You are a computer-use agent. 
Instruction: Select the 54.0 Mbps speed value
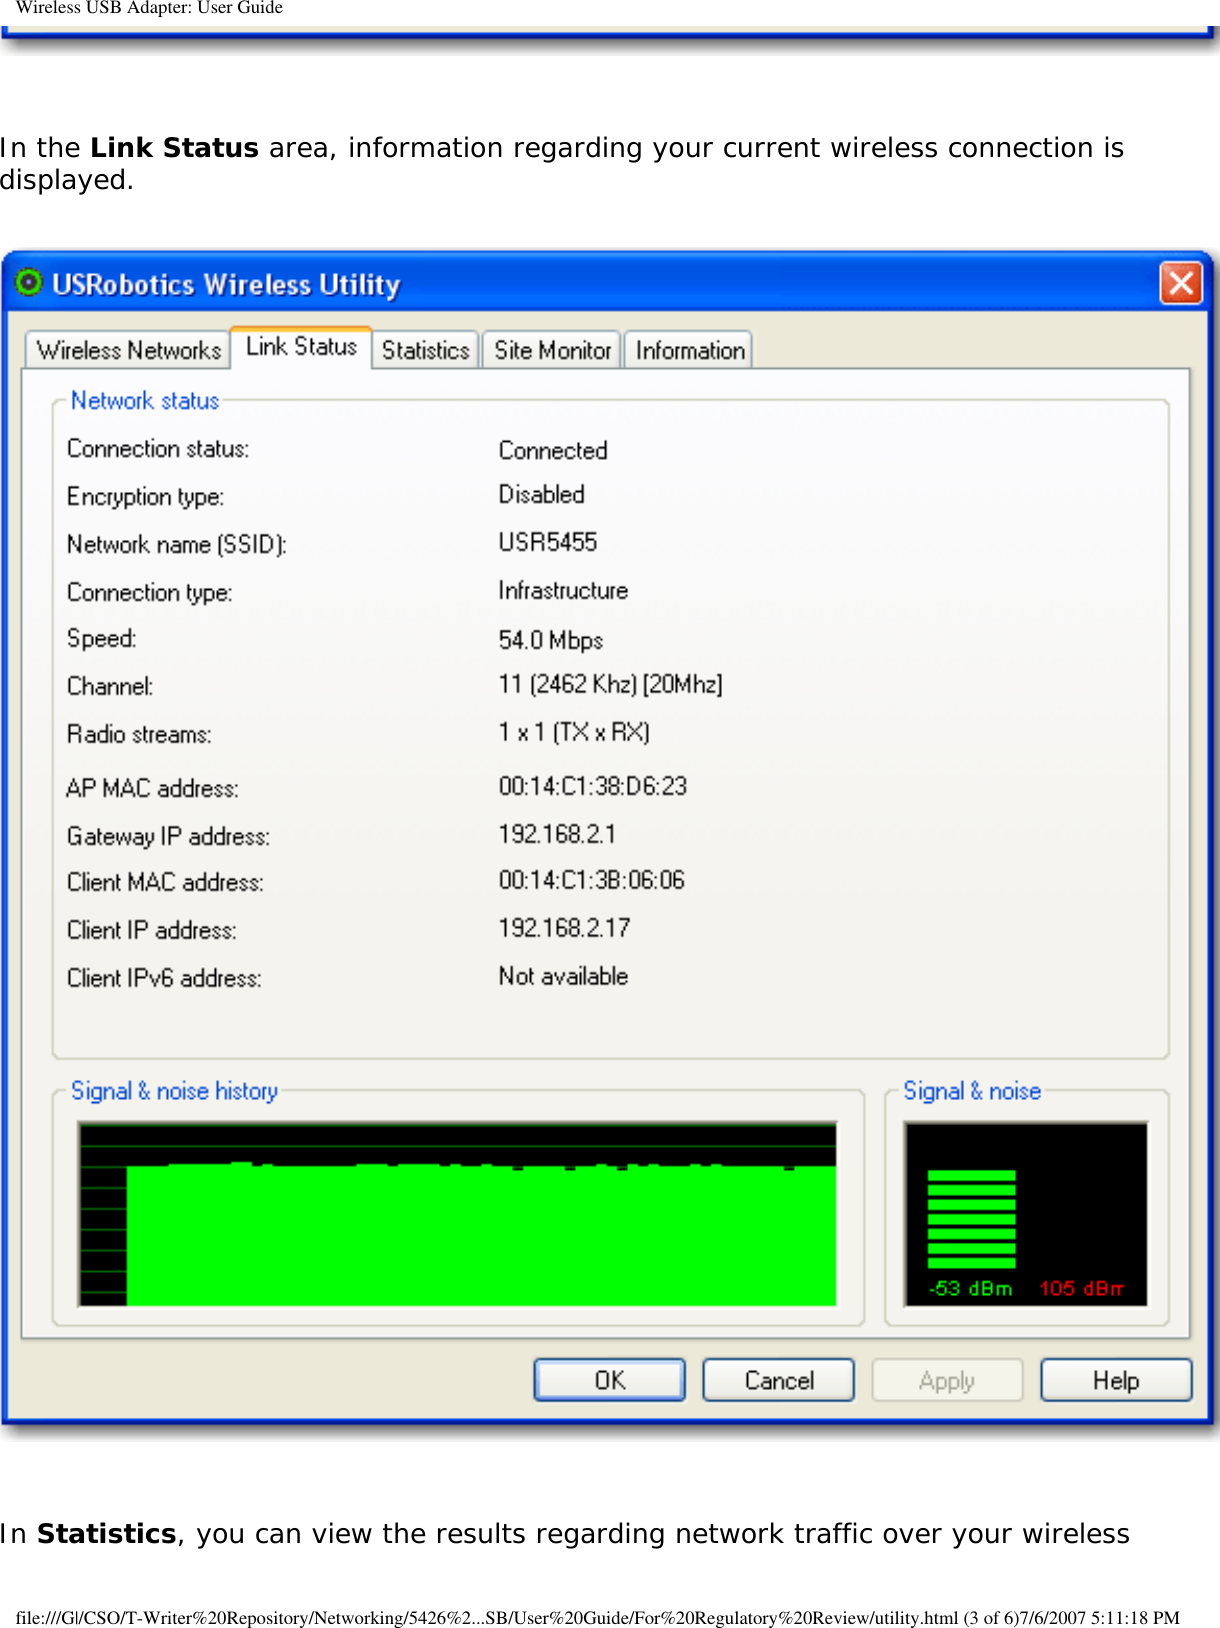tap(551, 639)
